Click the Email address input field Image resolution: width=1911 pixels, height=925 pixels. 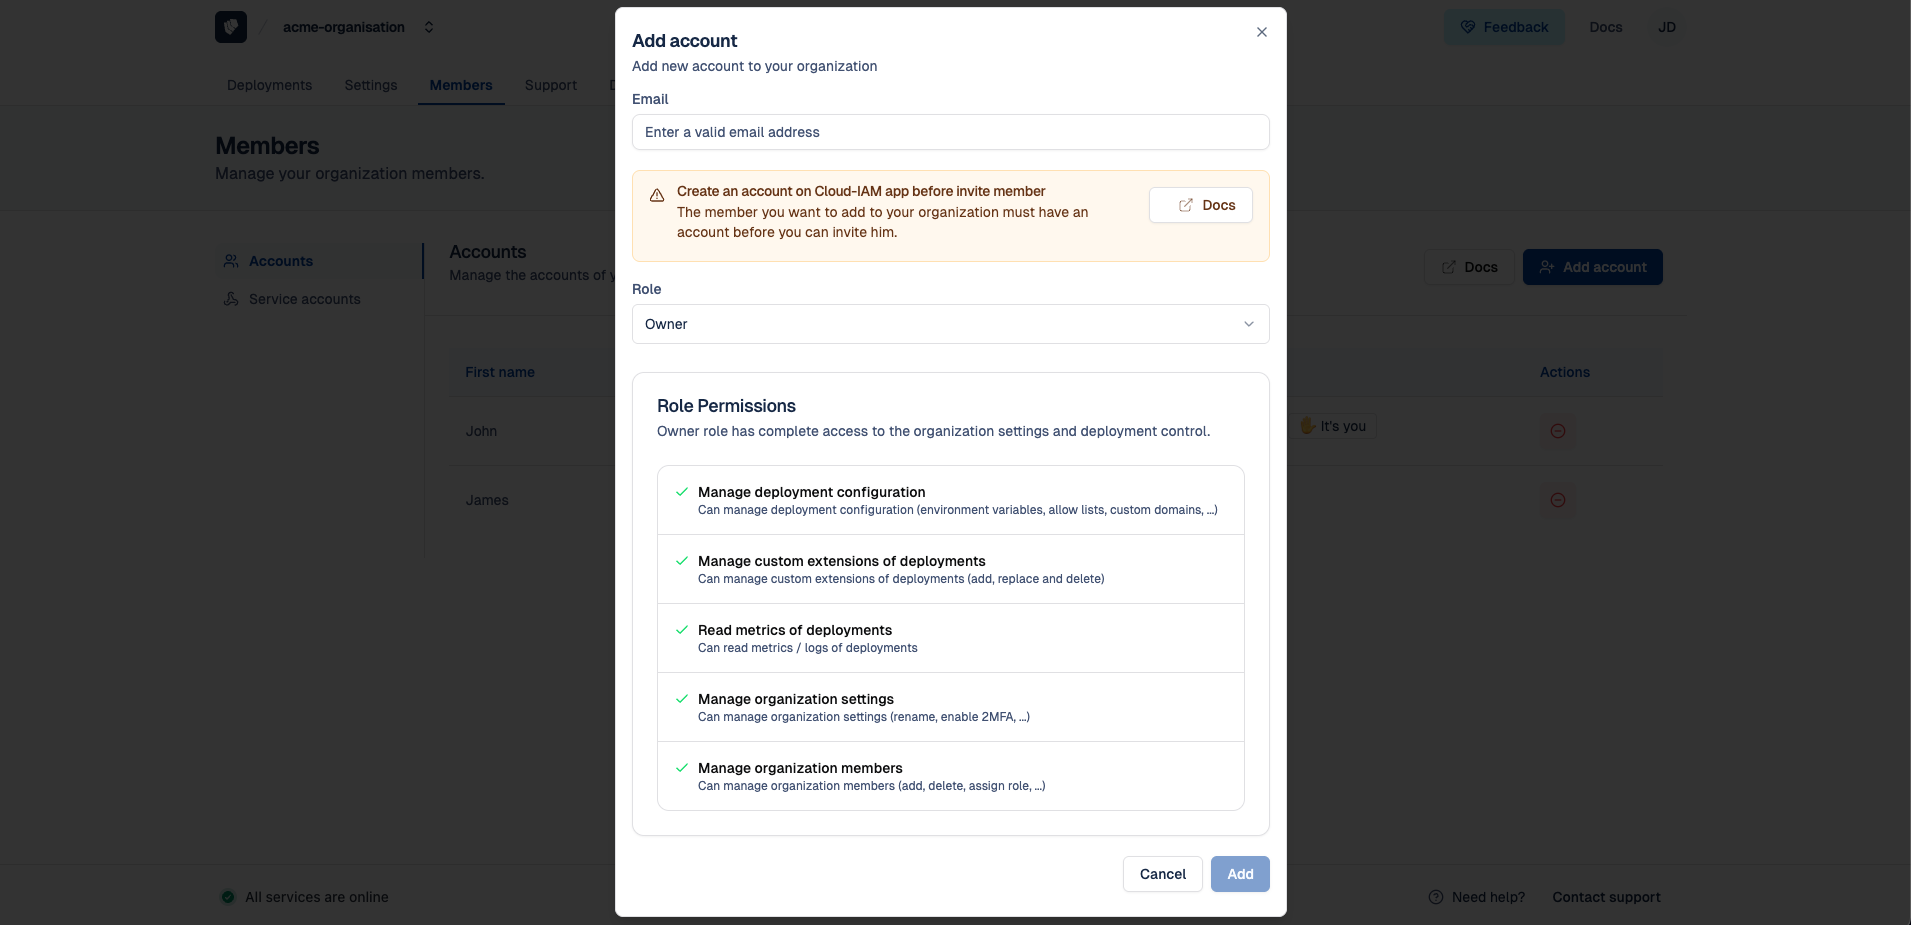click(950, 132)
